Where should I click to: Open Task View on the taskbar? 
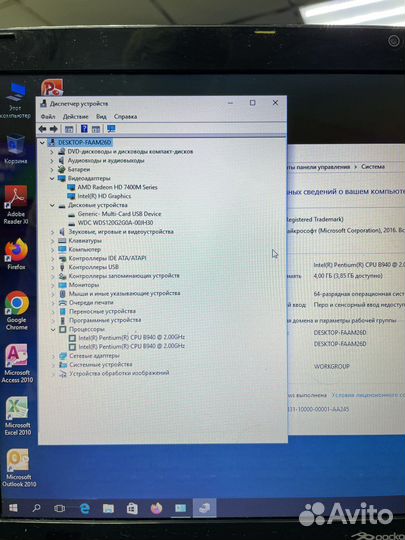click(x=60, y=508)
